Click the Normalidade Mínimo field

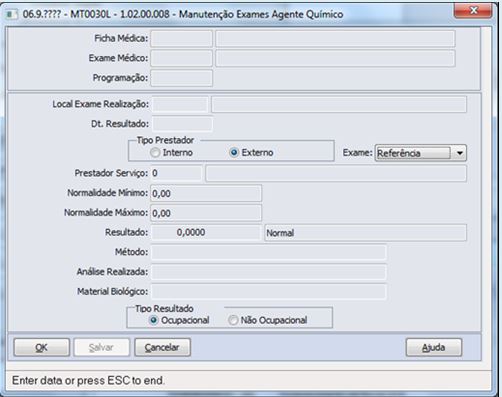[206, 193]
